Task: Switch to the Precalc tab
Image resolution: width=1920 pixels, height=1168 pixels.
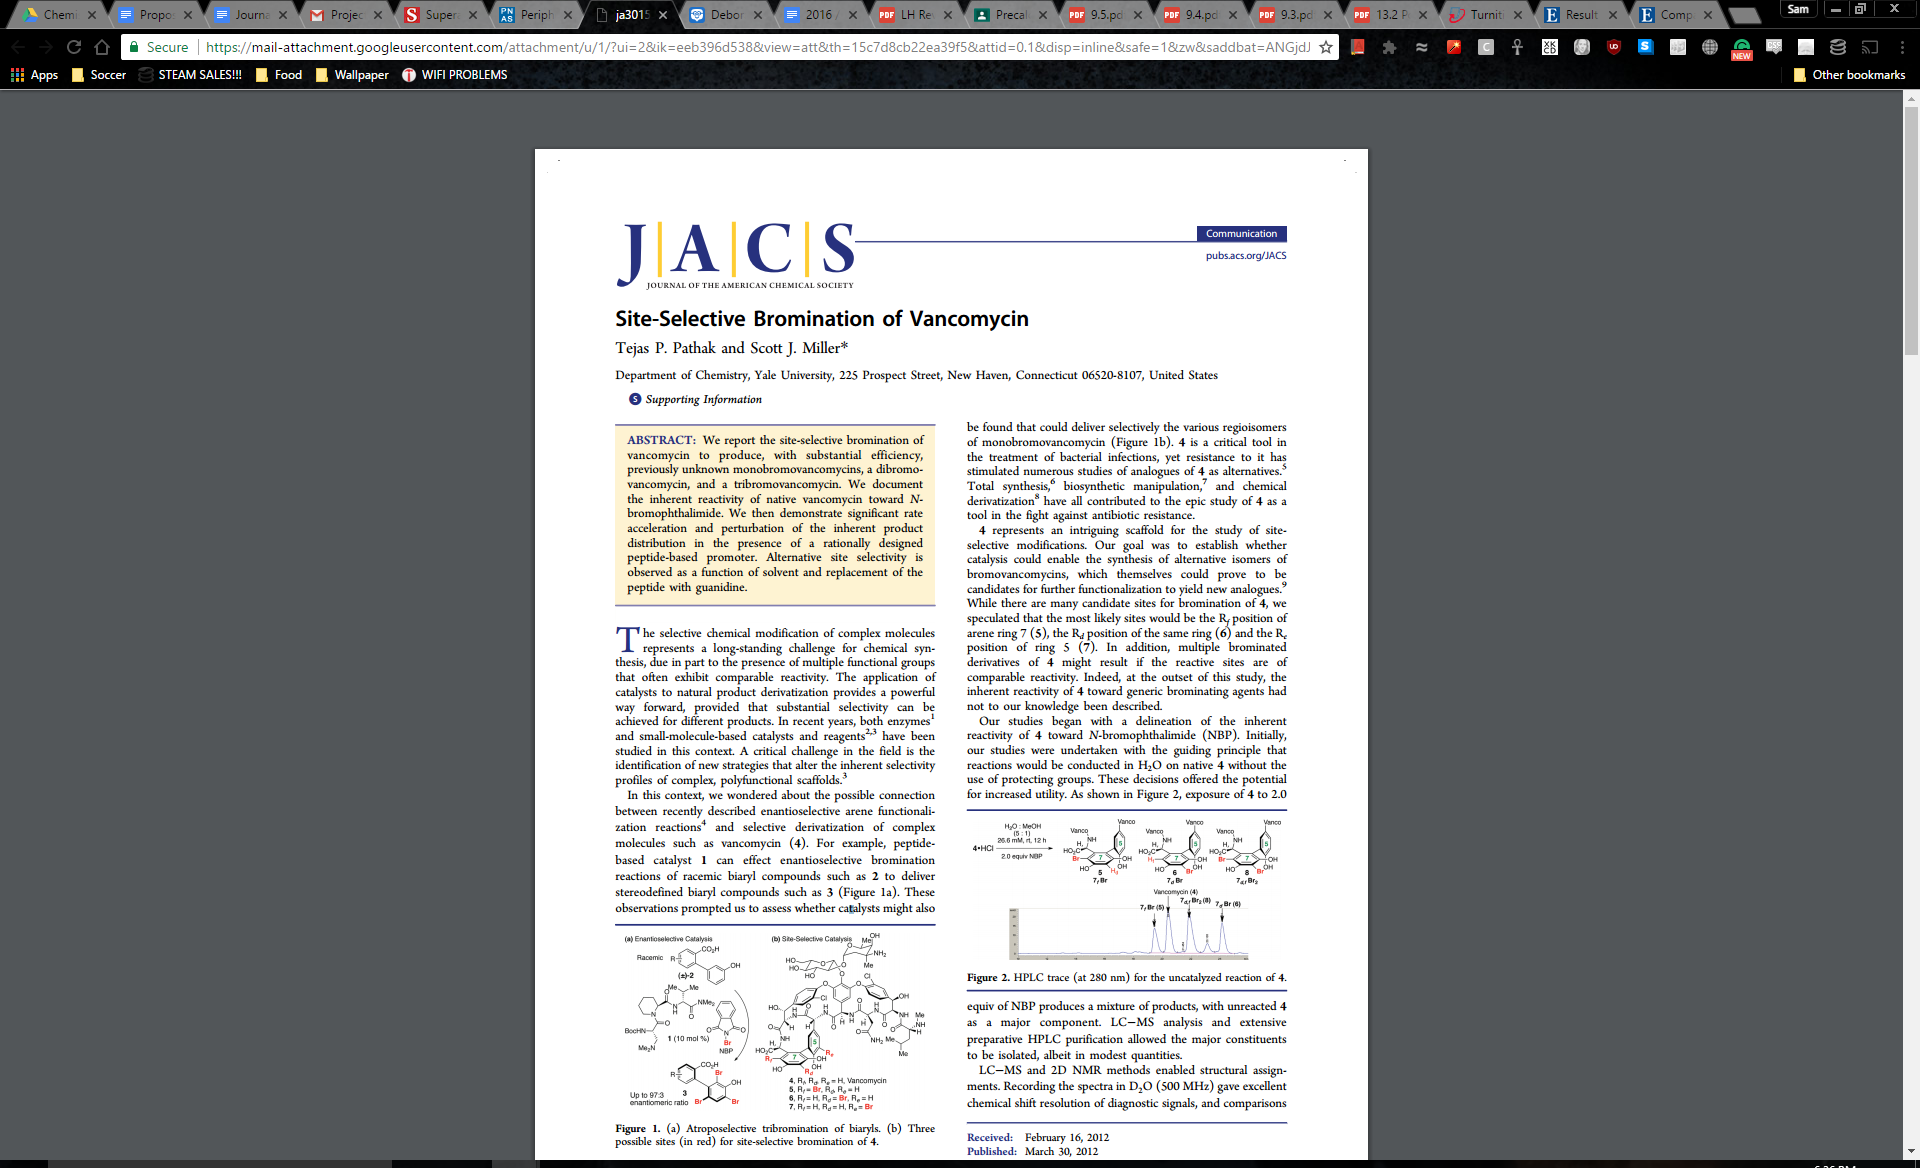Action: pyautogui.click(x=1010, y=15)
